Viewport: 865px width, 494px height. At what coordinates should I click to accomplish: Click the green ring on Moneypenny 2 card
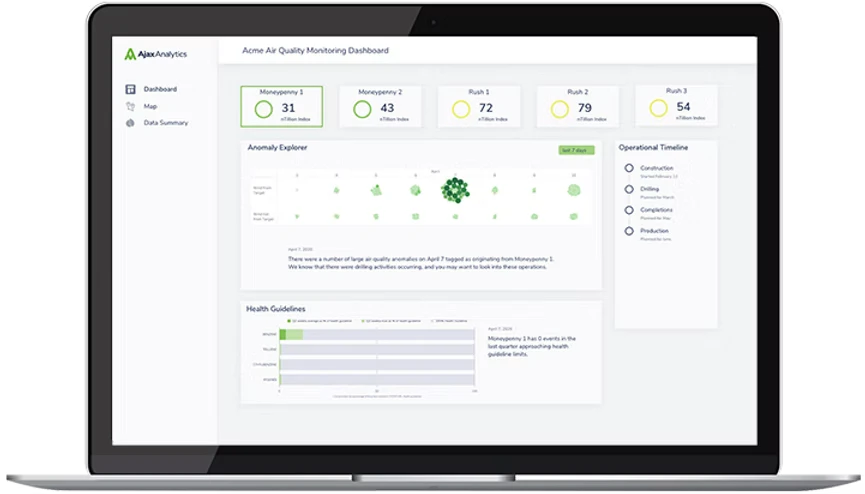point(363,109)
